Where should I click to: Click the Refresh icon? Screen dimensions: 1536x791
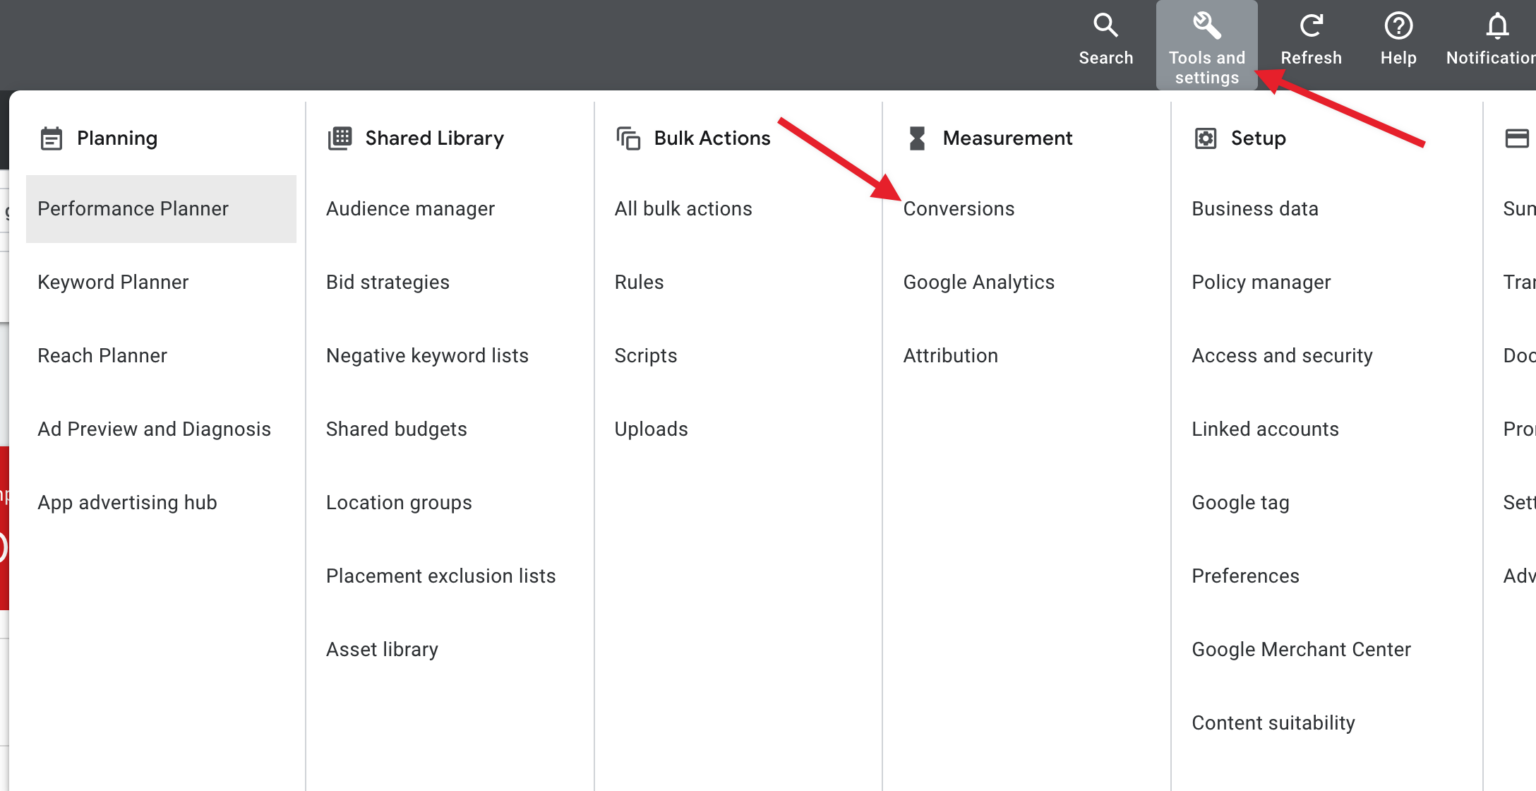[1311, 25]
